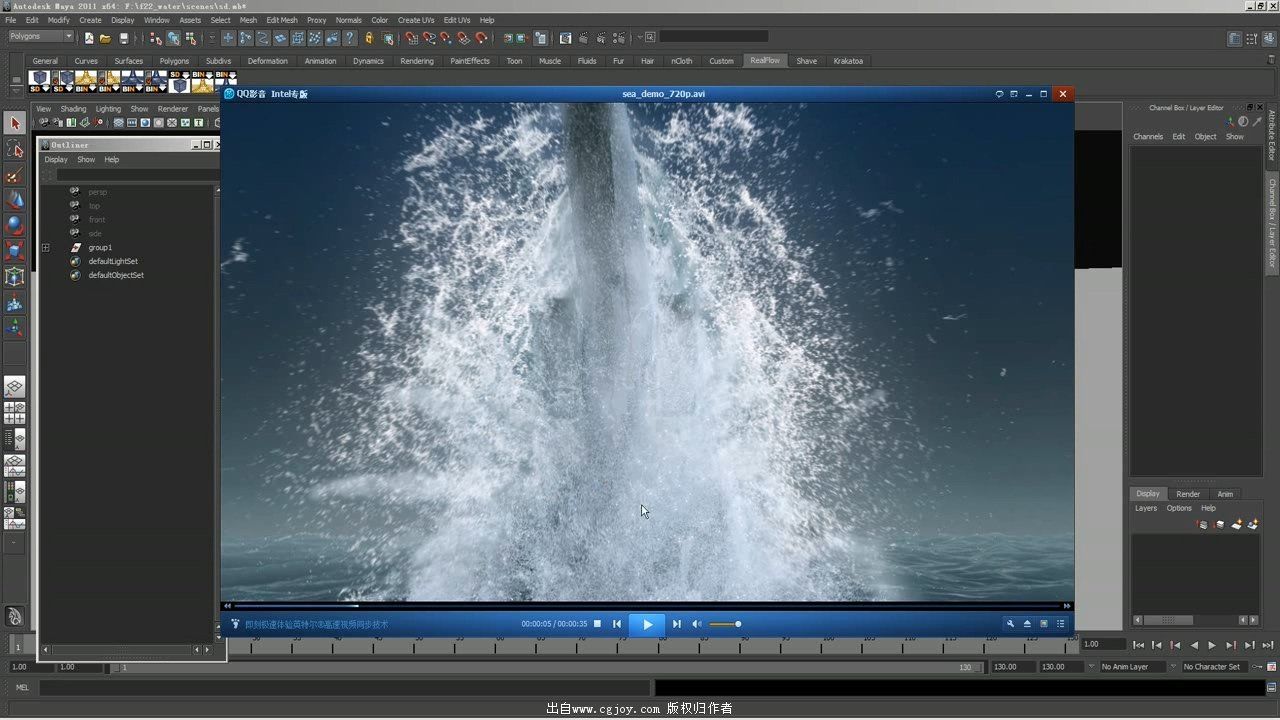The height and width of the screenshot is (720, 1280).
Task: Click the stop button in QQ player
Action: (x=597, y=624)
